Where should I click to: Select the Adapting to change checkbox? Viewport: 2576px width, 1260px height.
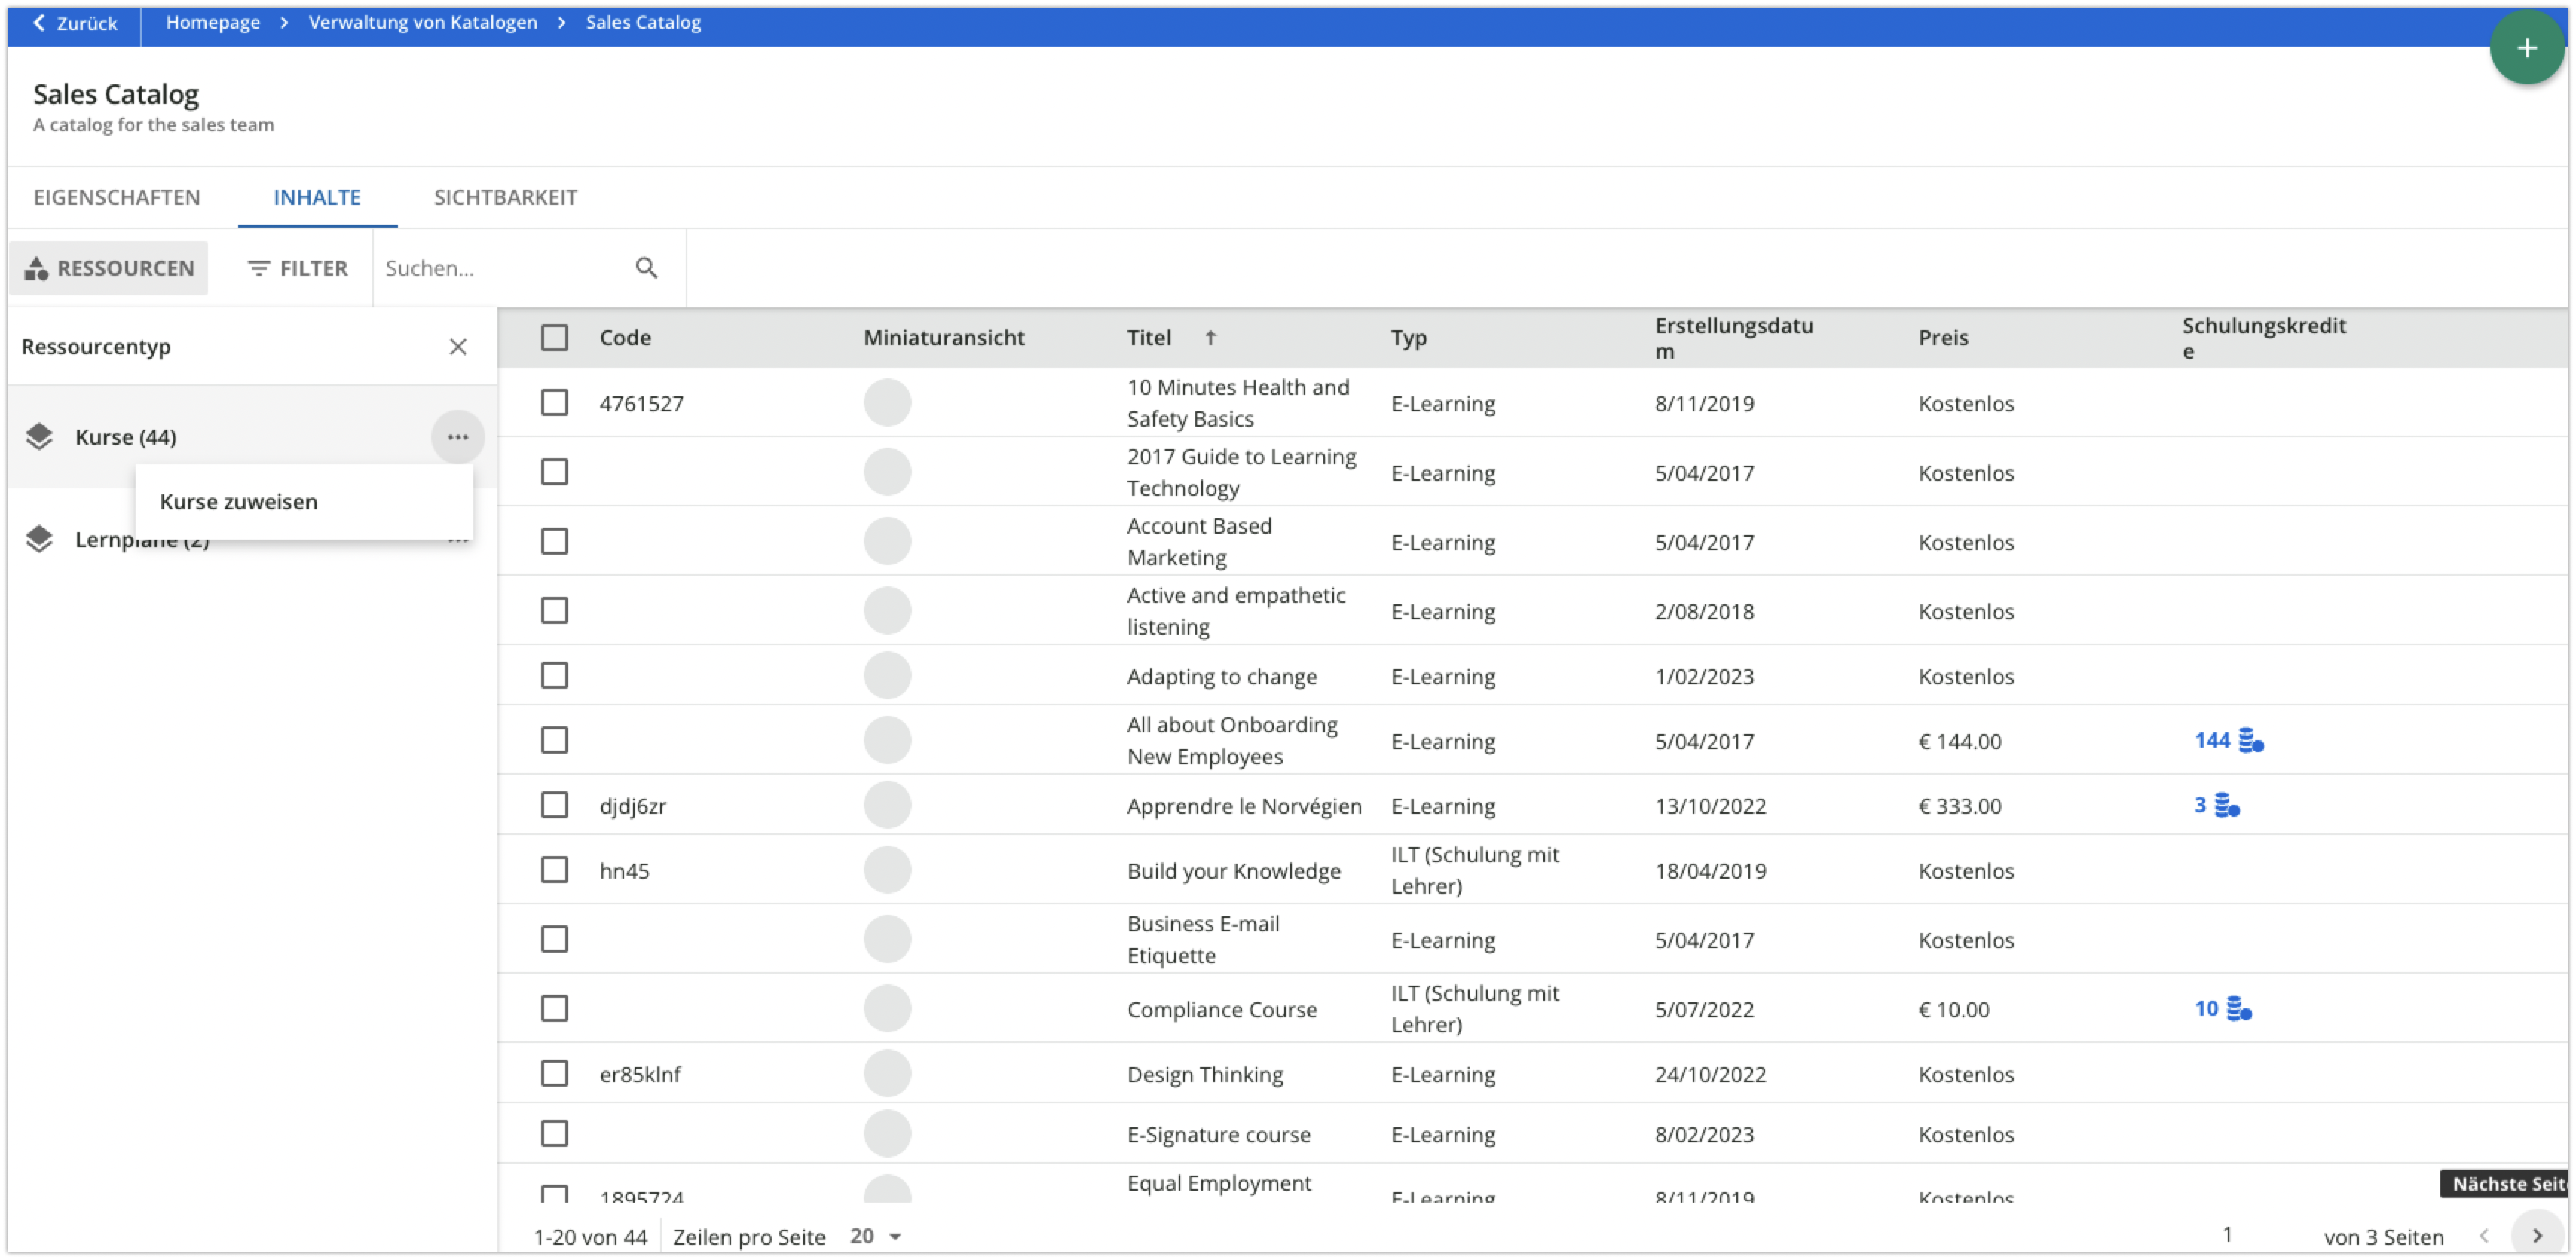[554, 676]
